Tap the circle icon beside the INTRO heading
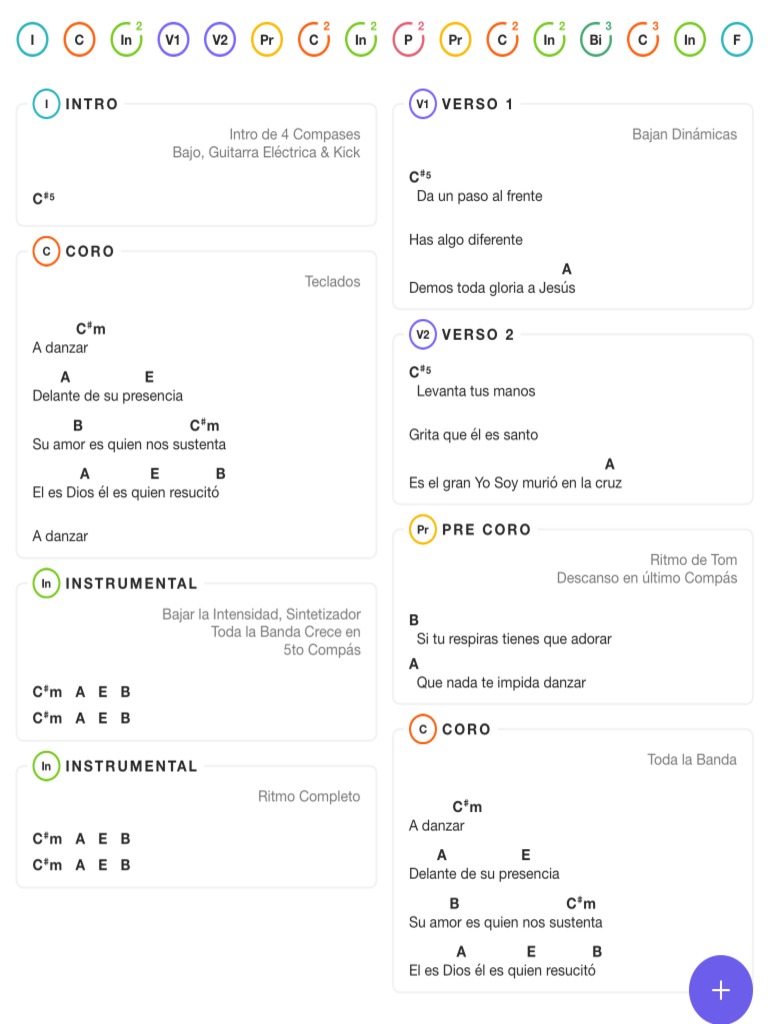The height and width of the screenshot is (1024, 768). pyautogui.click(x=47, y=104)
